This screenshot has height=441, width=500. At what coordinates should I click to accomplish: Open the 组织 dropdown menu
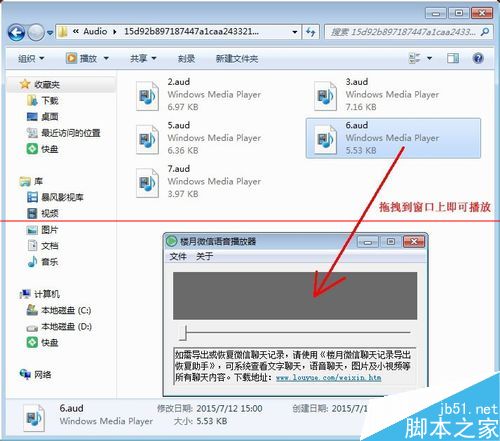pyautogui.click(x=31, y=59)
